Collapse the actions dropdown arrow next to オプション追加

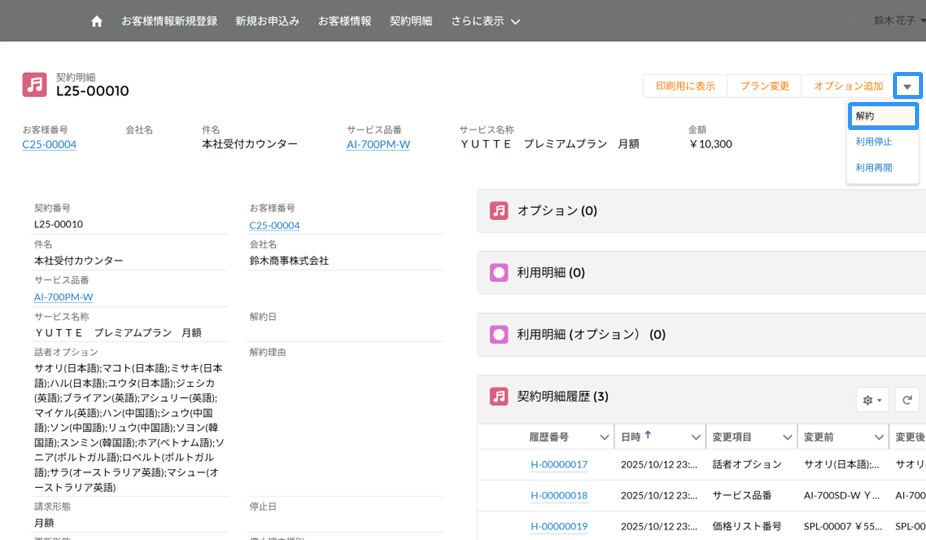[907, 86]
